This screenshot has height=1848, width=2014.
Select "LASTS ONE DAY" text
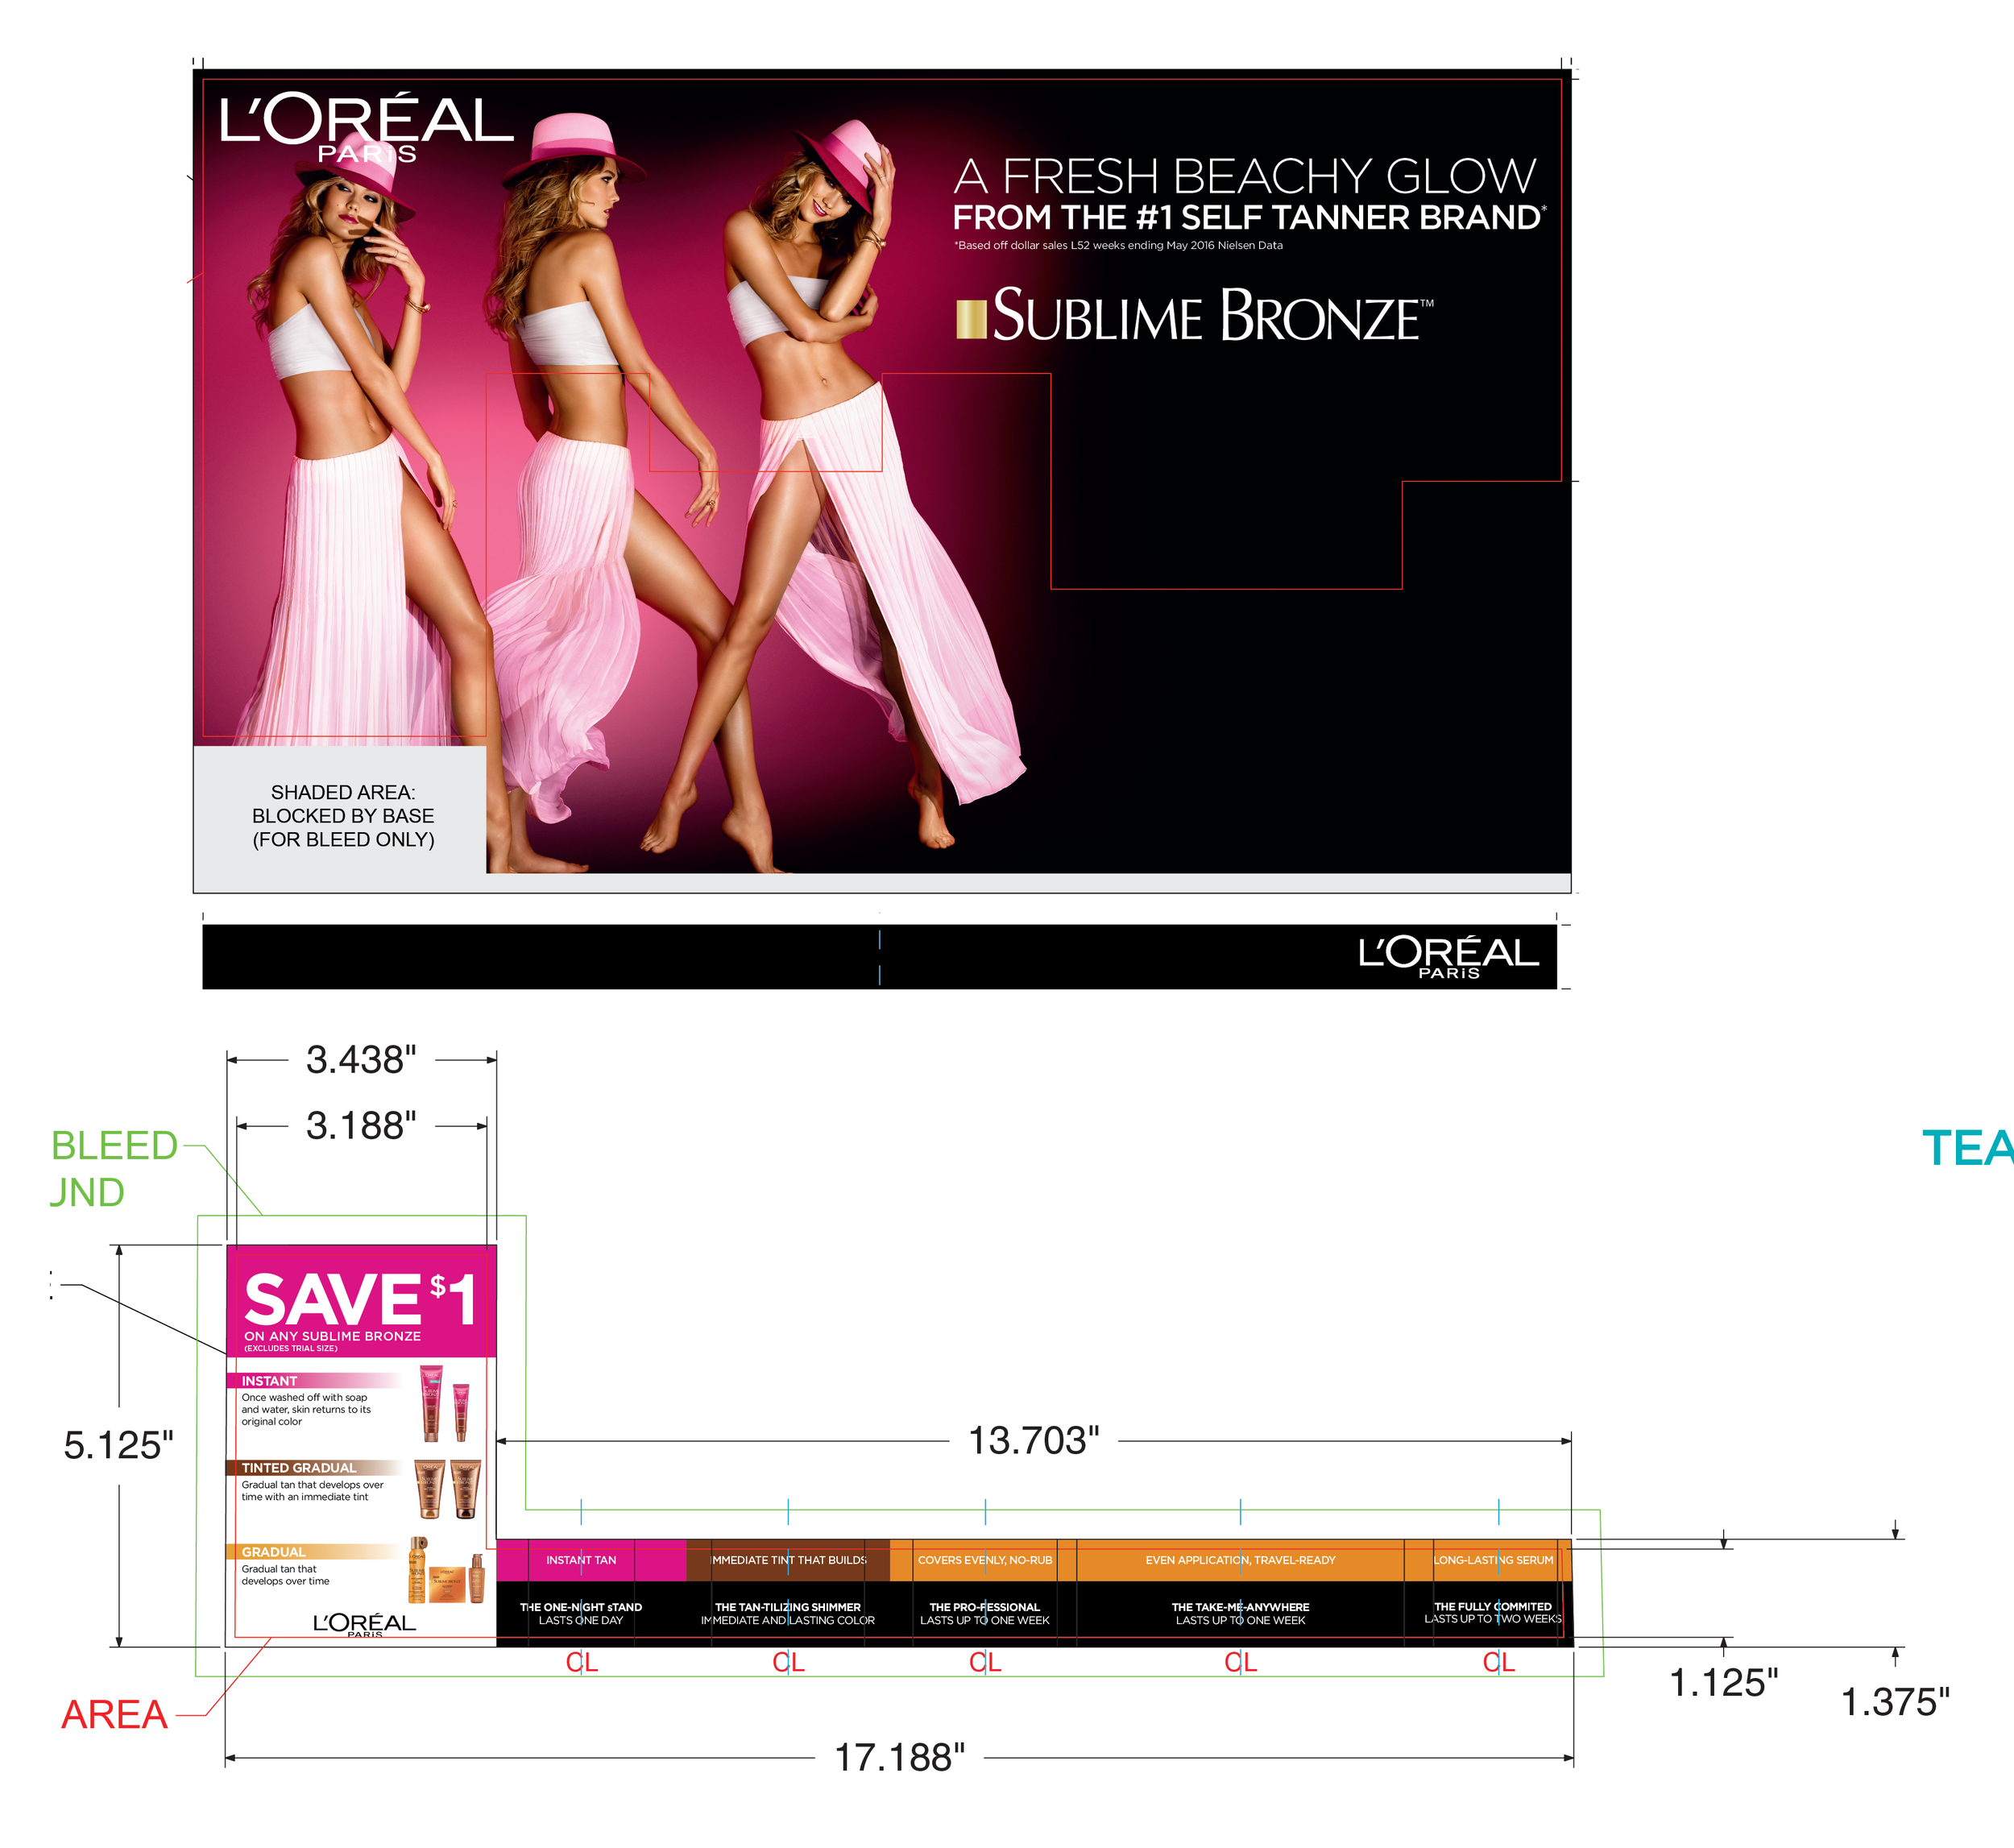pos(581,1620)
